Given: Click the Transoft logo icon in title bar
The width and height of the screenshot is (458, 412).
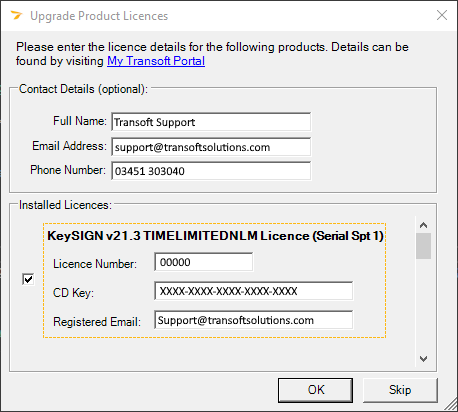Looking at the screenshot, I should (16, 15).
